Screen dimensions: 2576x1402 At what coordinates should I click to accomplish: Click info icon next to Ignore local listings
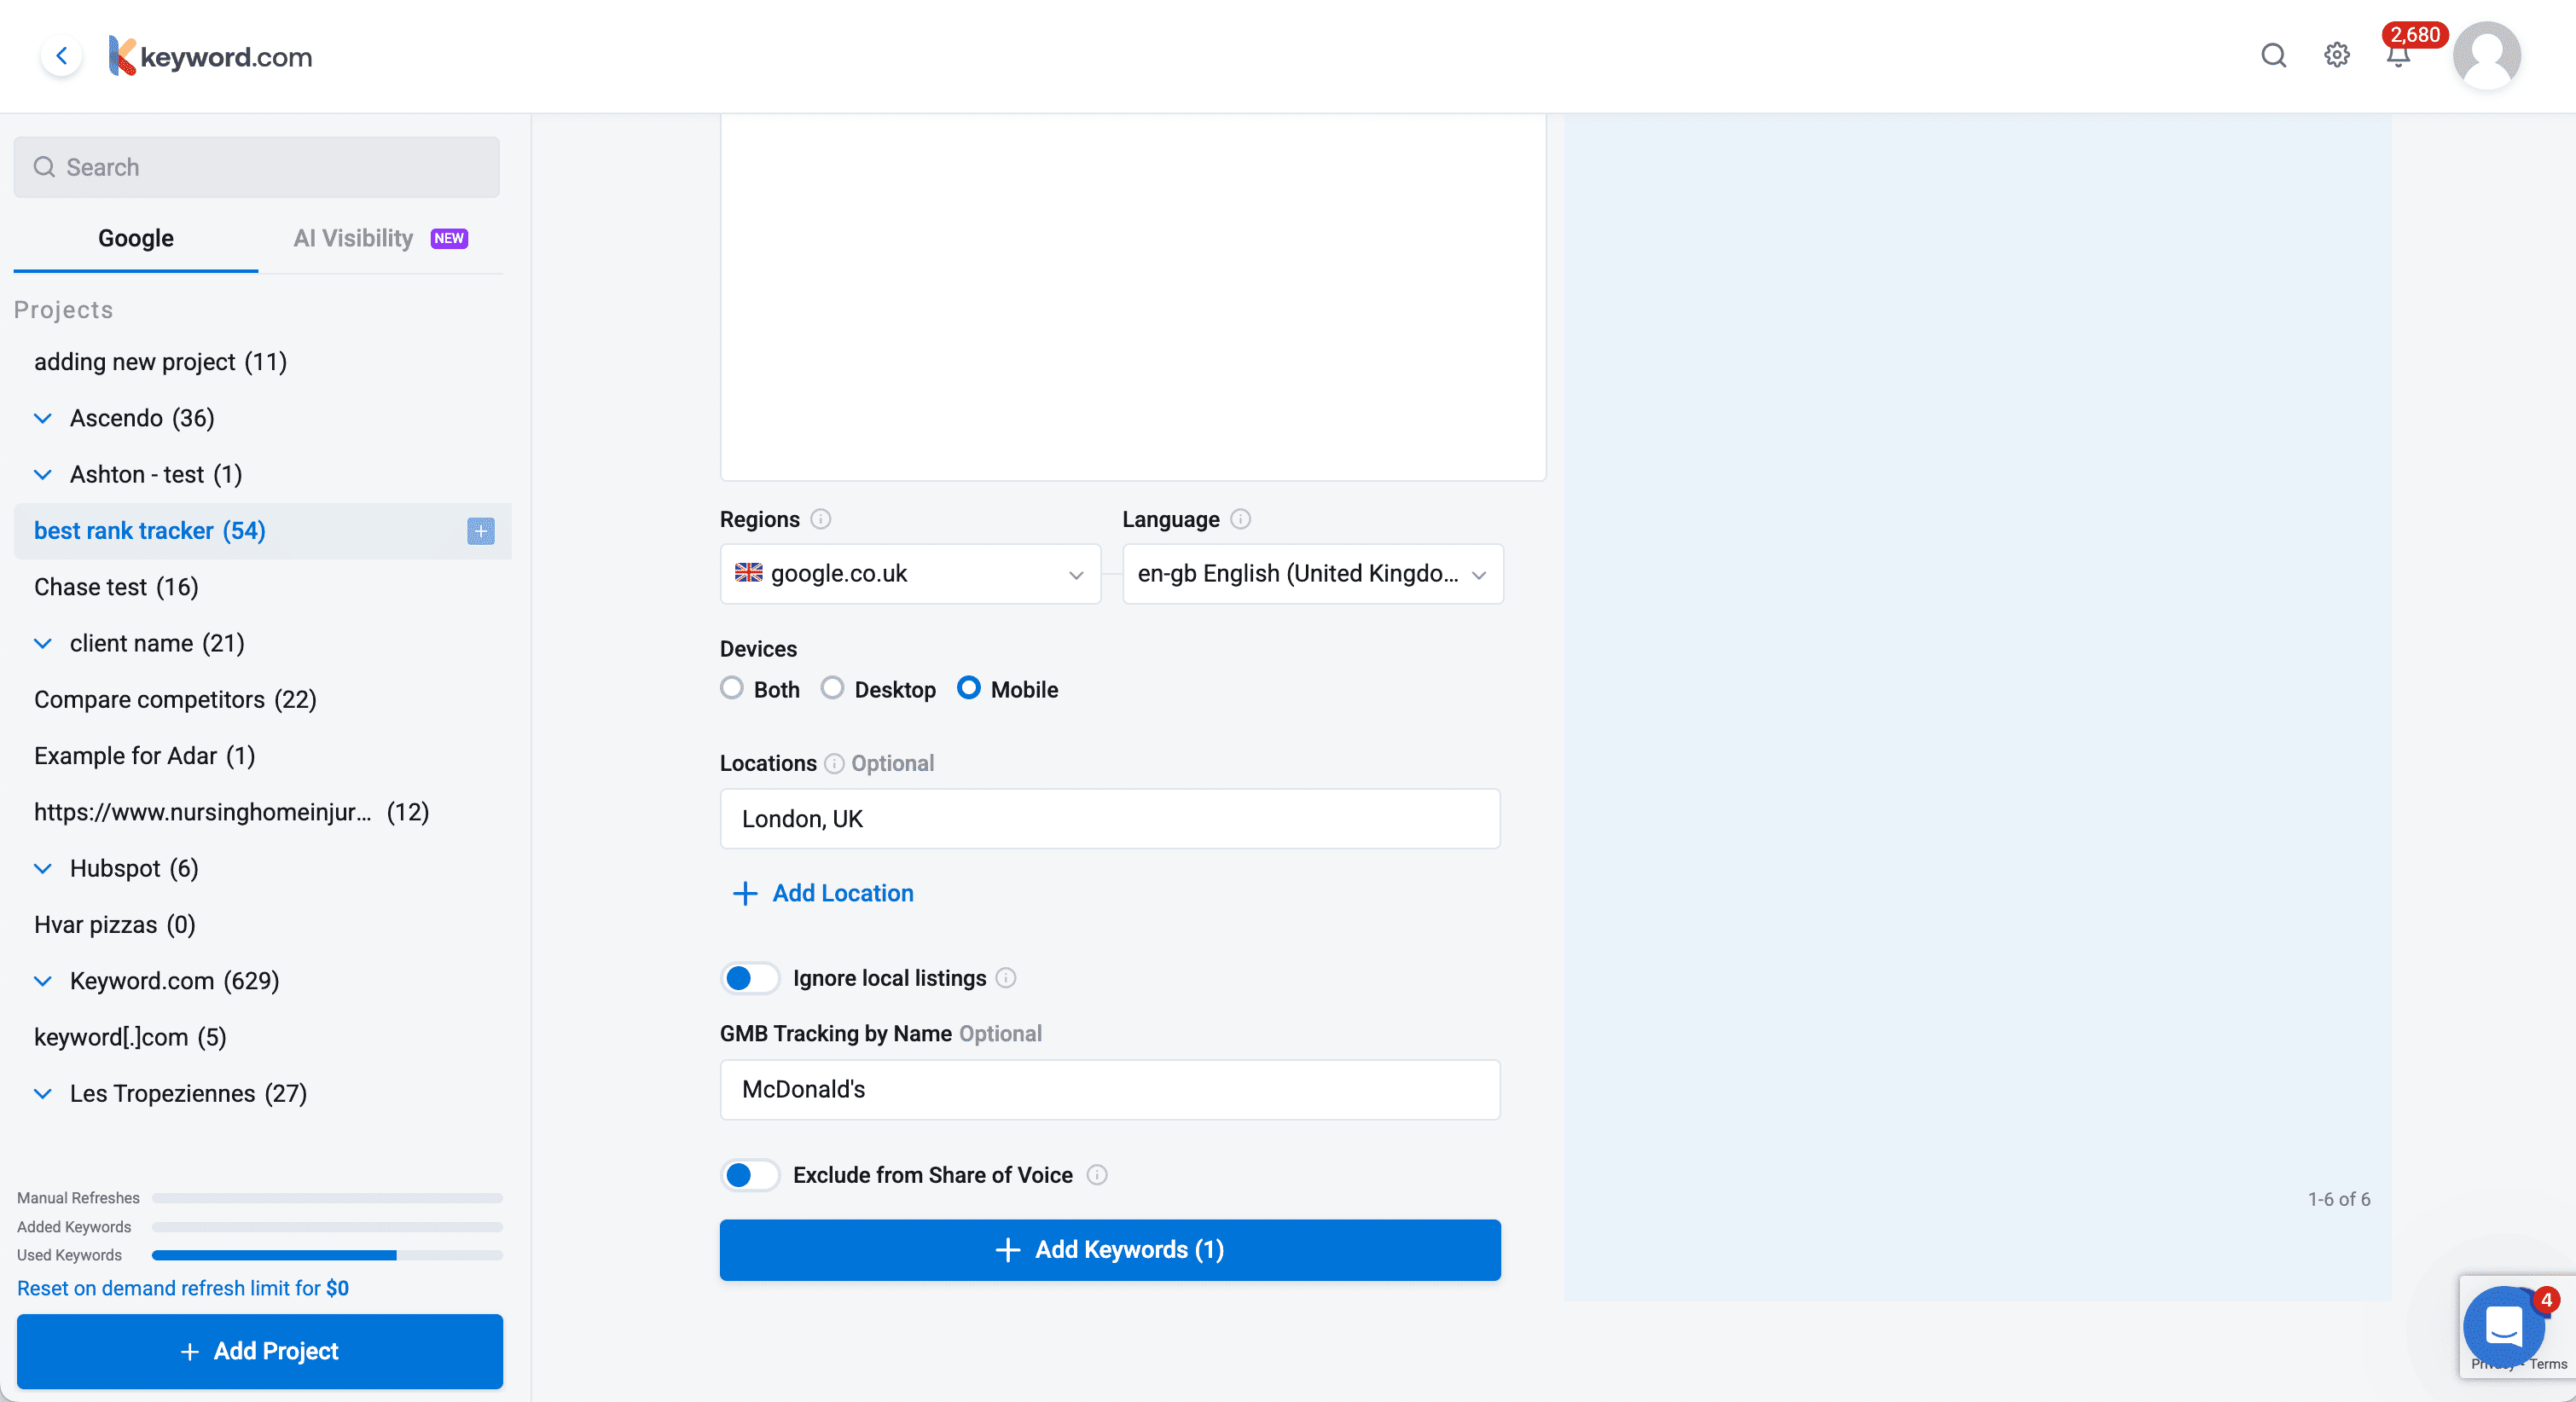[1006, 978]
